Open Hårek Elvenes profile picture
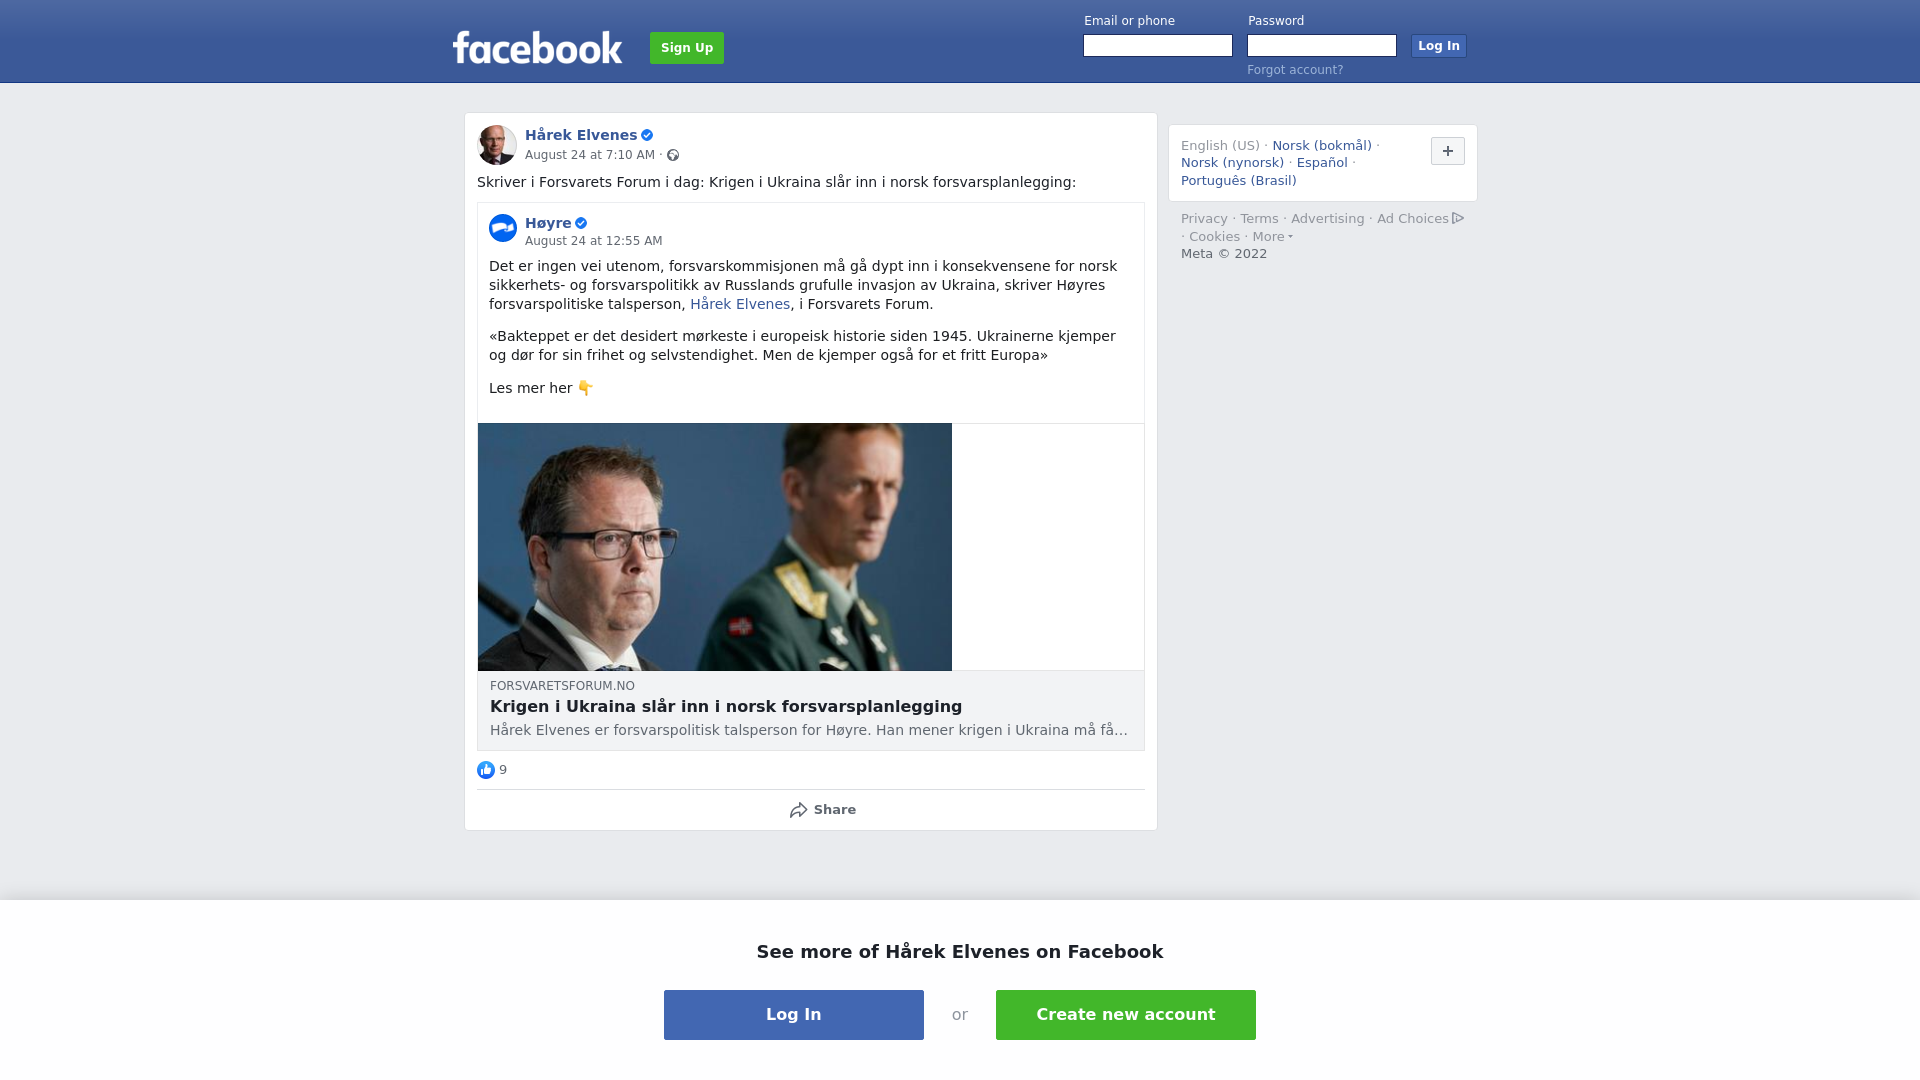 pos(497,145)
